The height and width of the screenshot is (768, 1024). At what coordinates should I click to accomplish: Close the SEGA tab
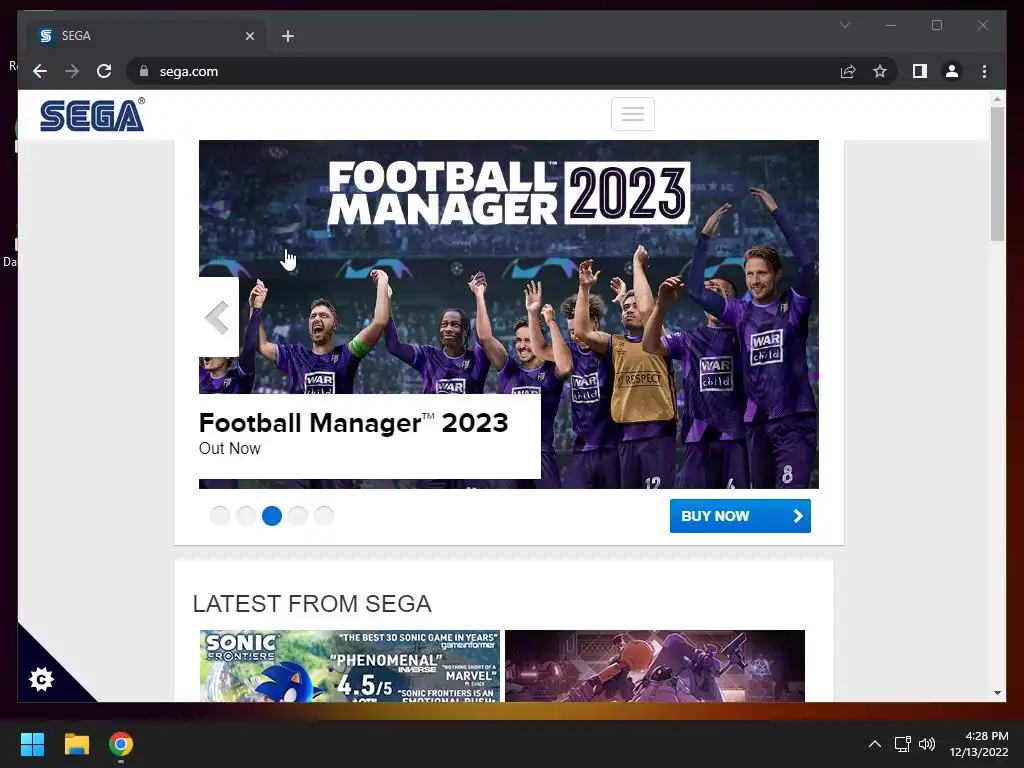click(x=249, y=36)
